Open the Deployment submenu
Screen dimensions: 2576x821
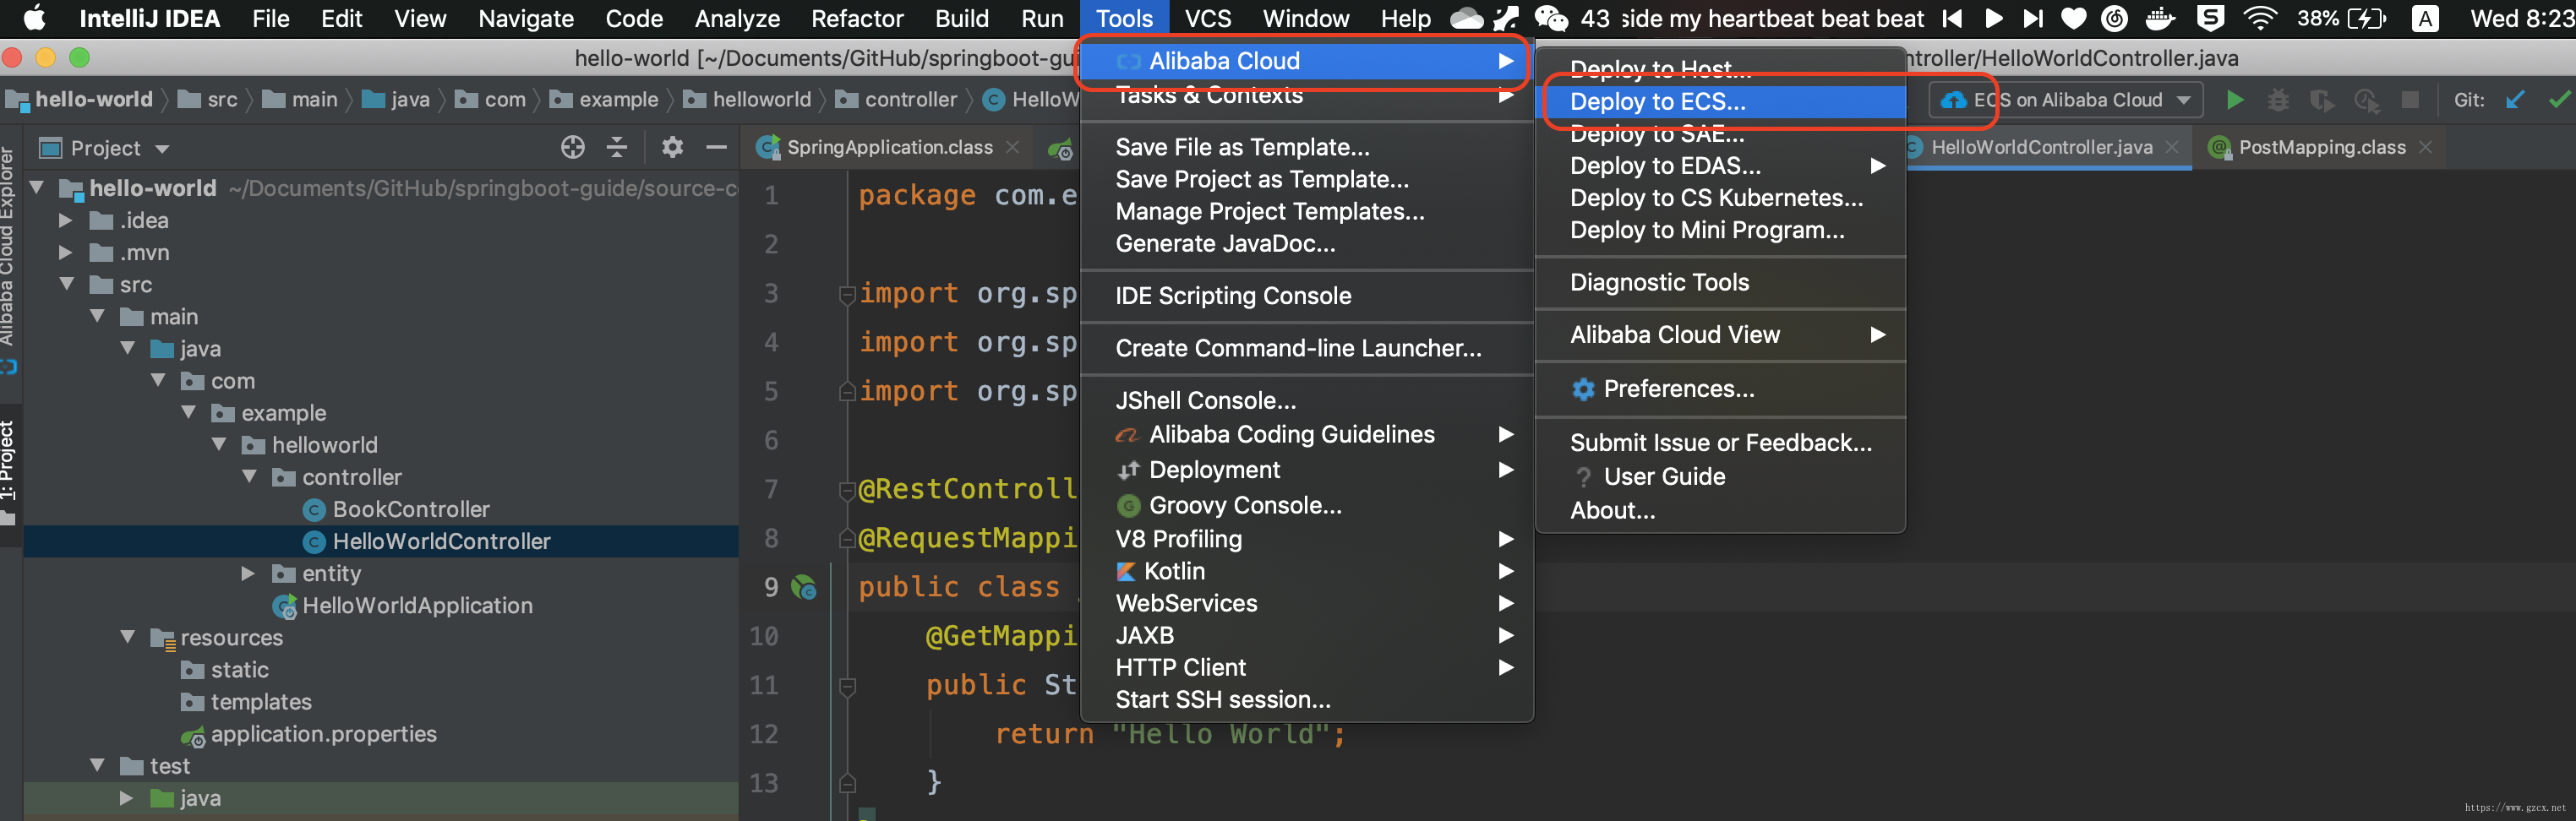[1306, 470]
